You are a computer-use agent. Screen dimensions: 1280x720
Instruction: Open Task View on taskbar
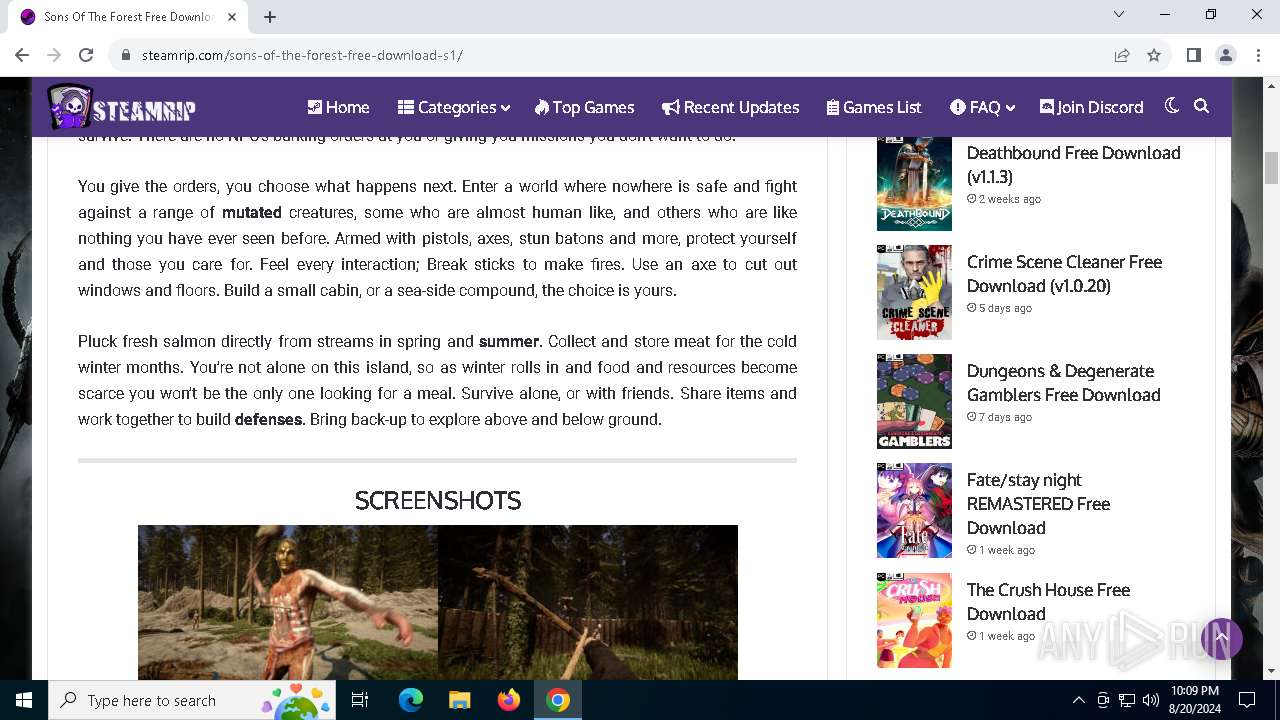coord(360,700)
